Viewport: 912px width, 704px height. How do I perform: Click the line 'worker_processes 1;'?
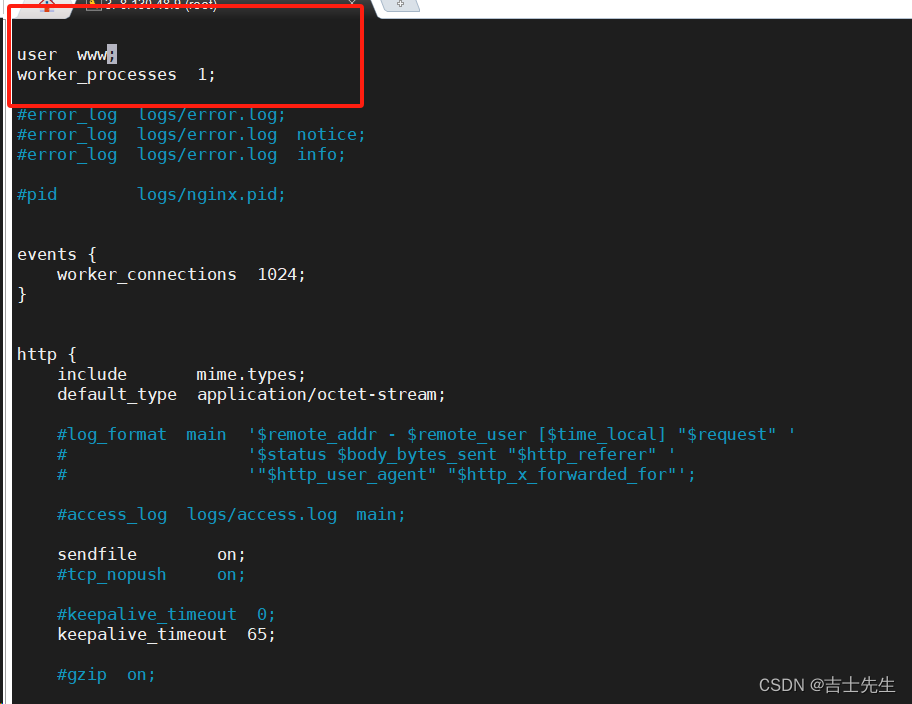(116, 75)
